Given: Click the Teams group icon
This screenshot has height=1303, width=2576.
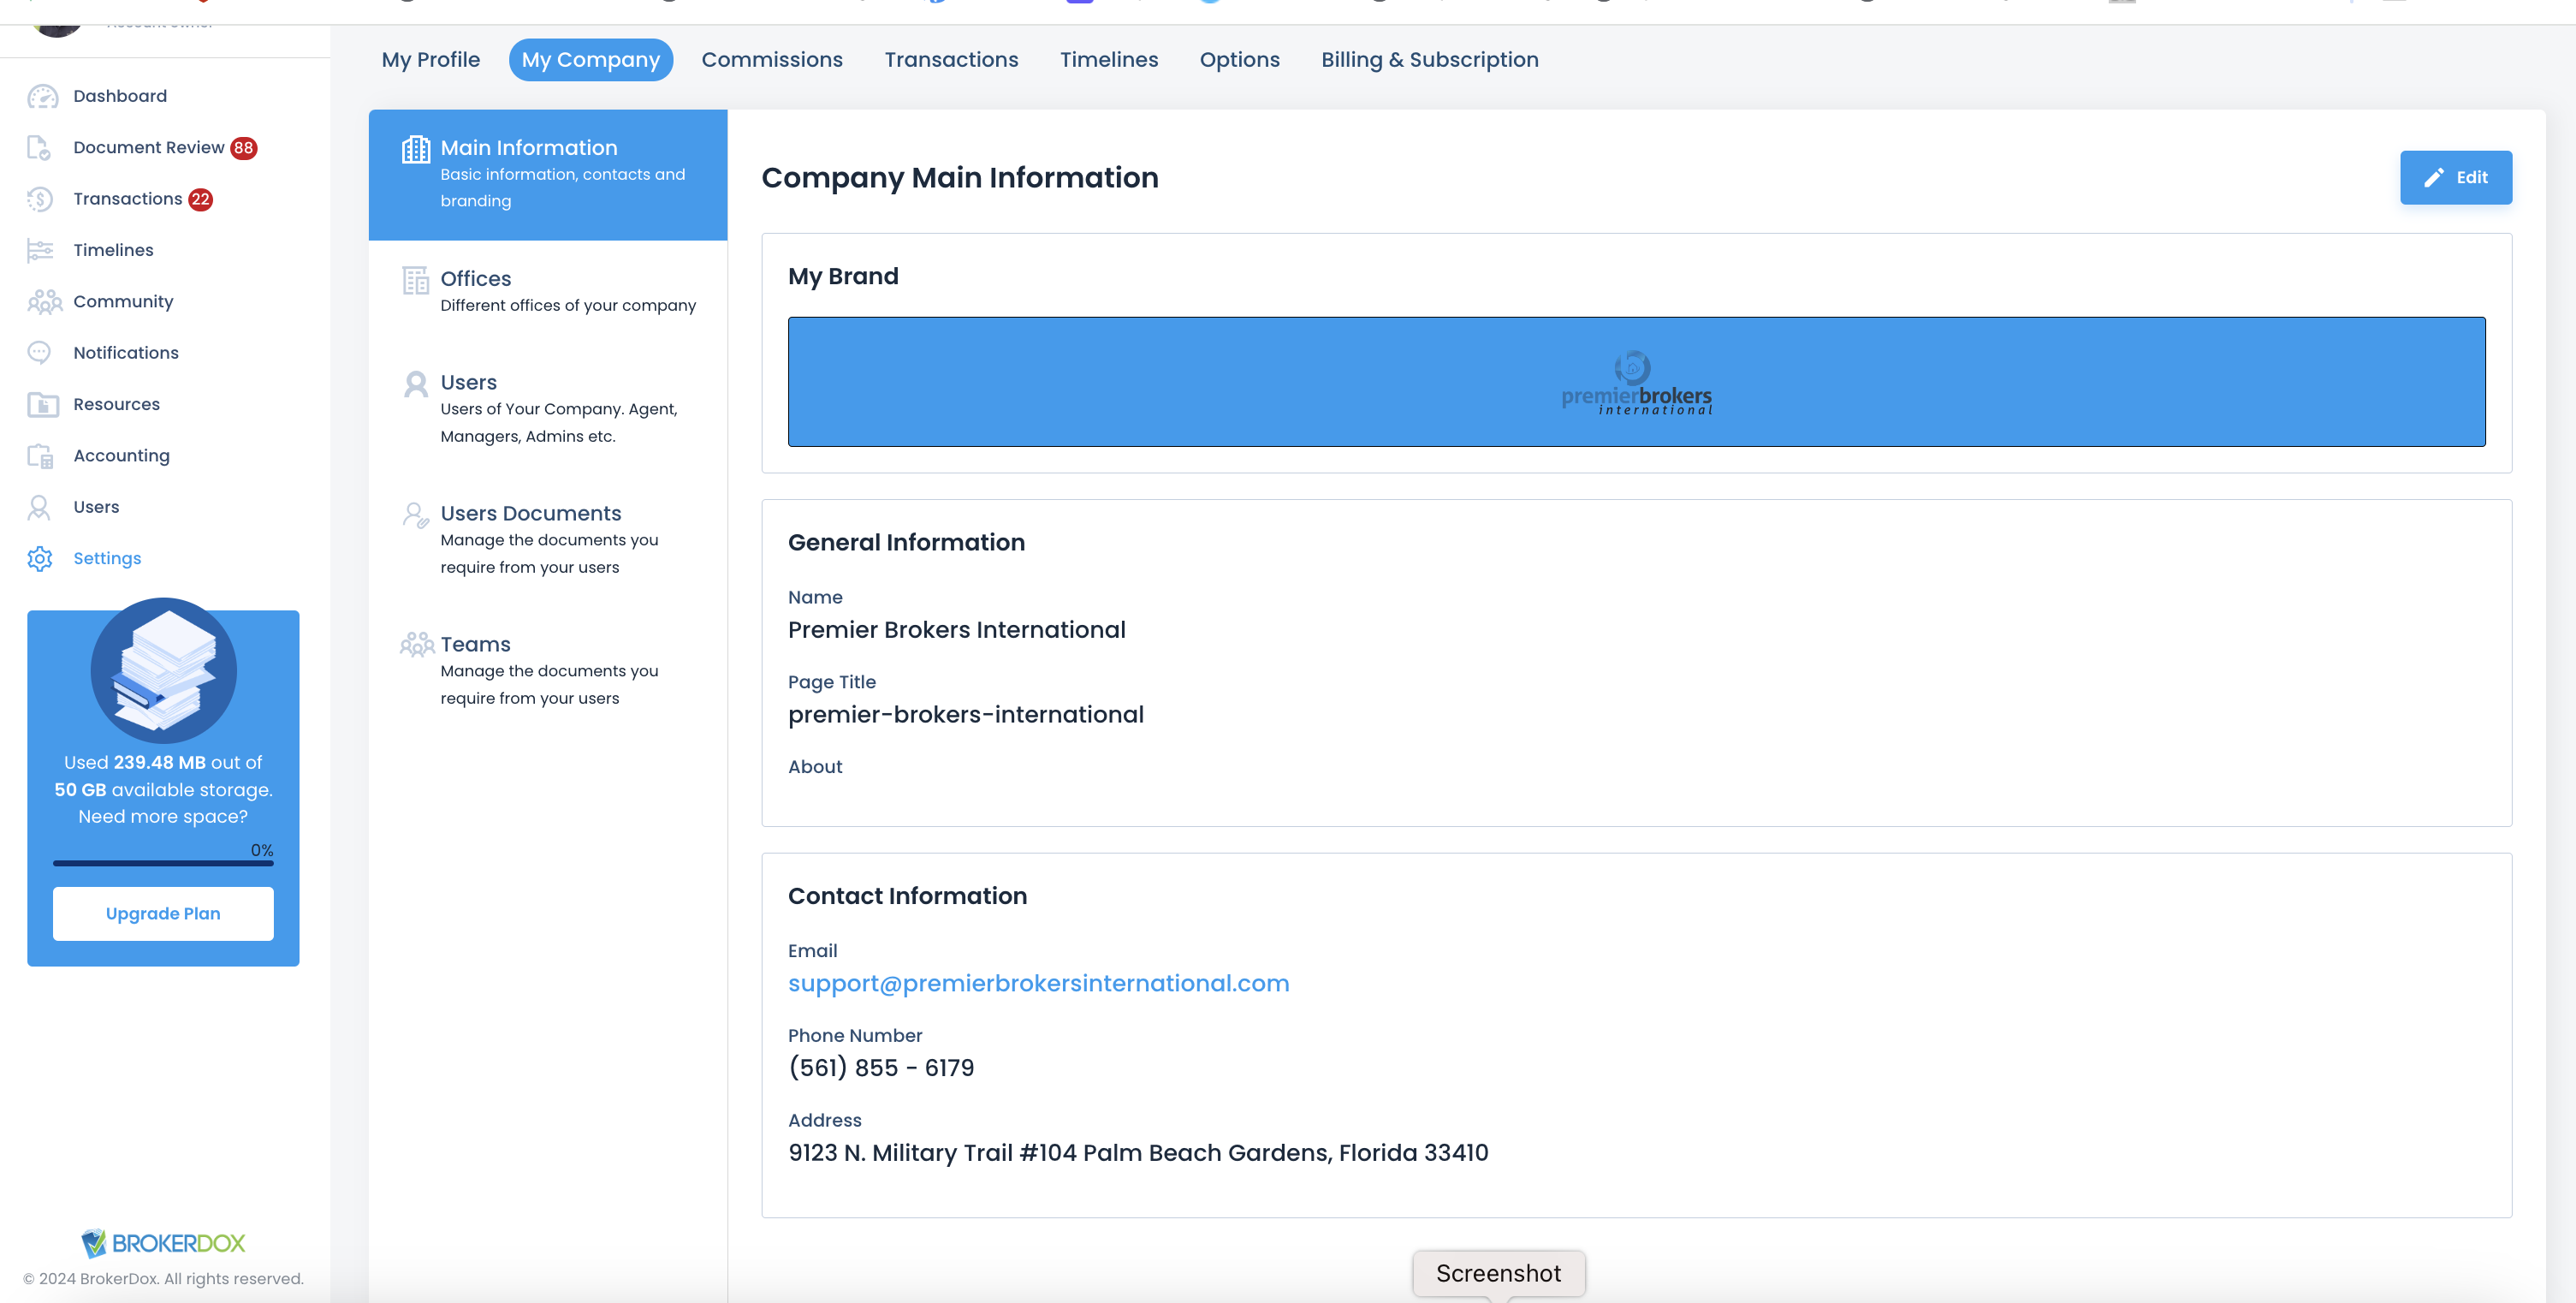Looking at the screenshot, I should pos(417,645).
